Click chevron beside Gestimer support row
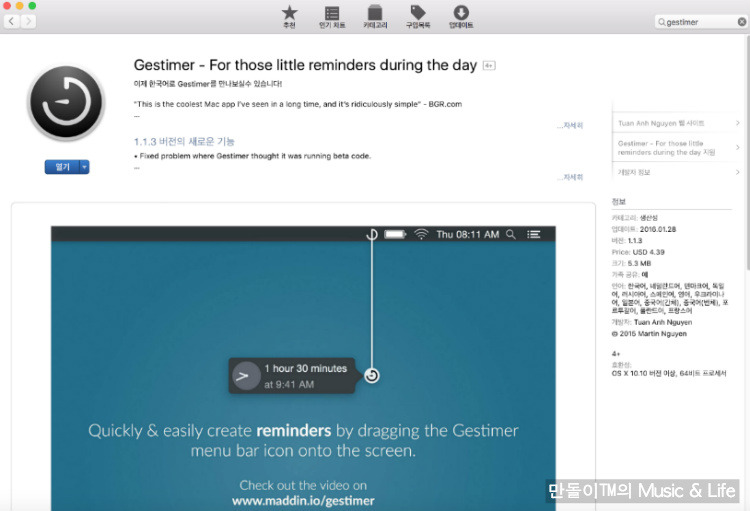Image resolution: width=750 pixels, height=511 pixels. tap(738, 147)
